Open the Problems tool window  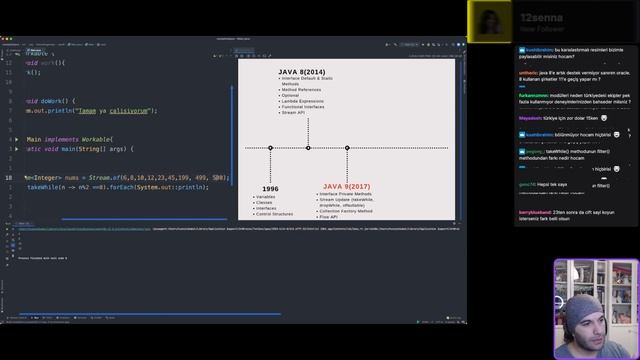coord(64,318)
